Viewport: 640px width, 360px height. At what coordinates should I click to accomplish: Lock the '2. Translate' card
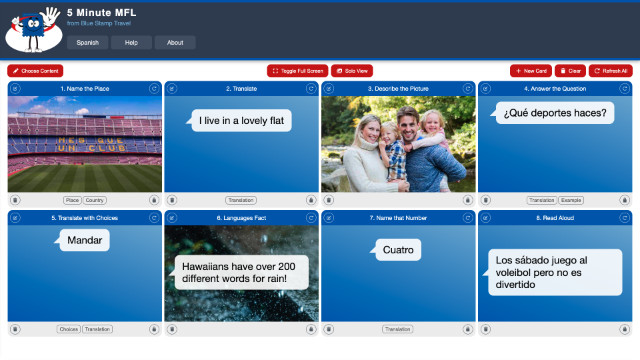click(311, 200)
